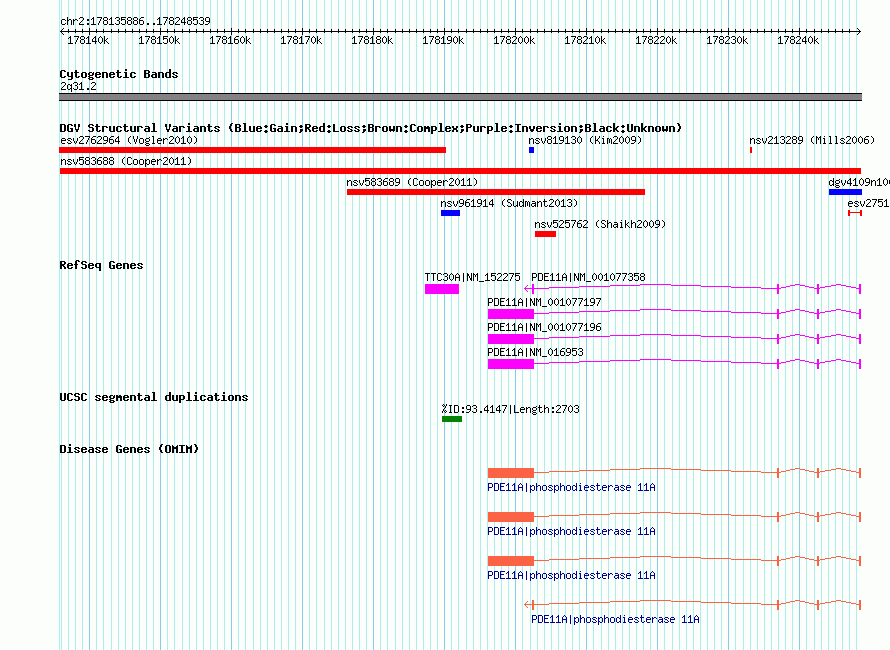Viewport: 890px width, 650px height.
Task: Open the nsv525762 (Shaikh2009) variant label
Action: (600, 224)
